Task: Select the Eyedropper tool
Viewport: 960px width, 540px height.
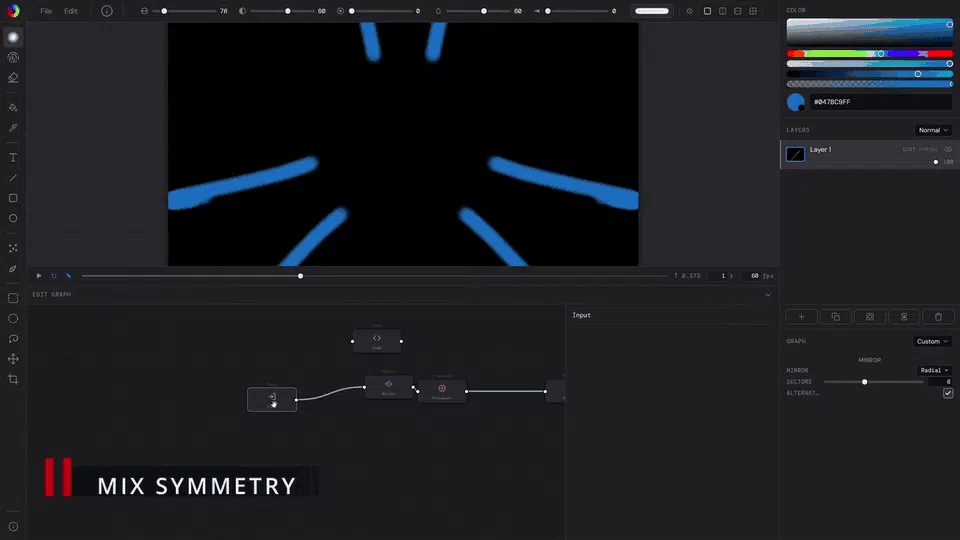Action: (13, 128)
